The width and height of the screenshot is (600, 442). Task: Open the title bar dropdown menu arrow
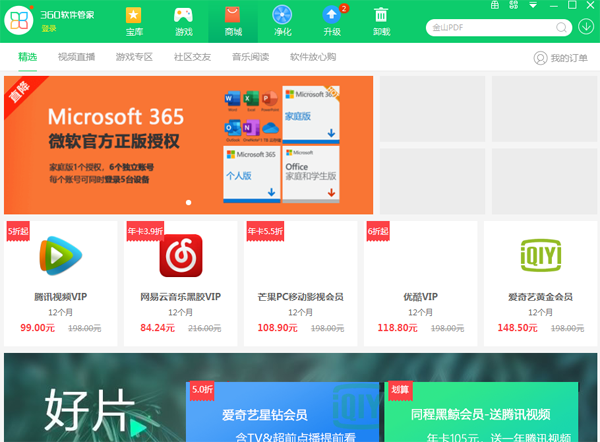533,5
